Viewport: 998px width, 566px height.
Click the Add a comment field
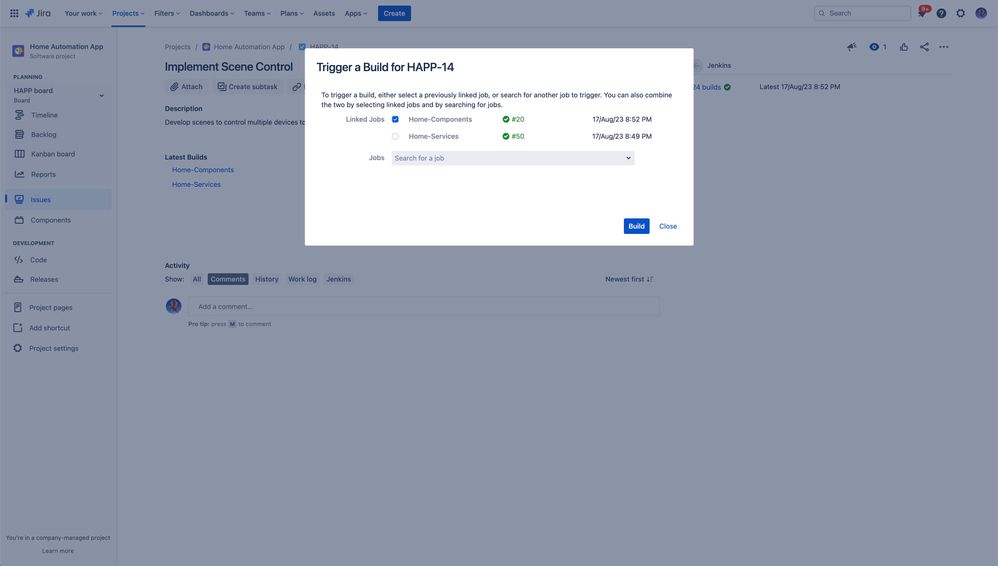pyautogui.click(x=424, y=306)
